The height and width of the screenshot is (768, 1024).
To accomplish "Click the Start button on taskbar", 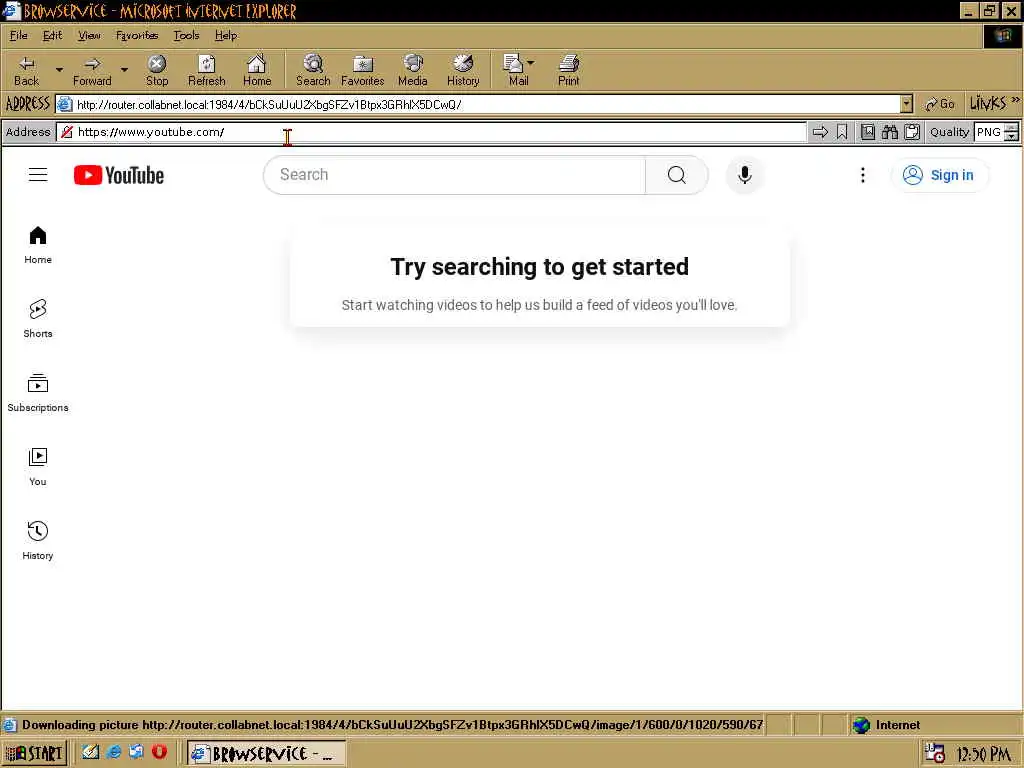I will click(34, 753).
